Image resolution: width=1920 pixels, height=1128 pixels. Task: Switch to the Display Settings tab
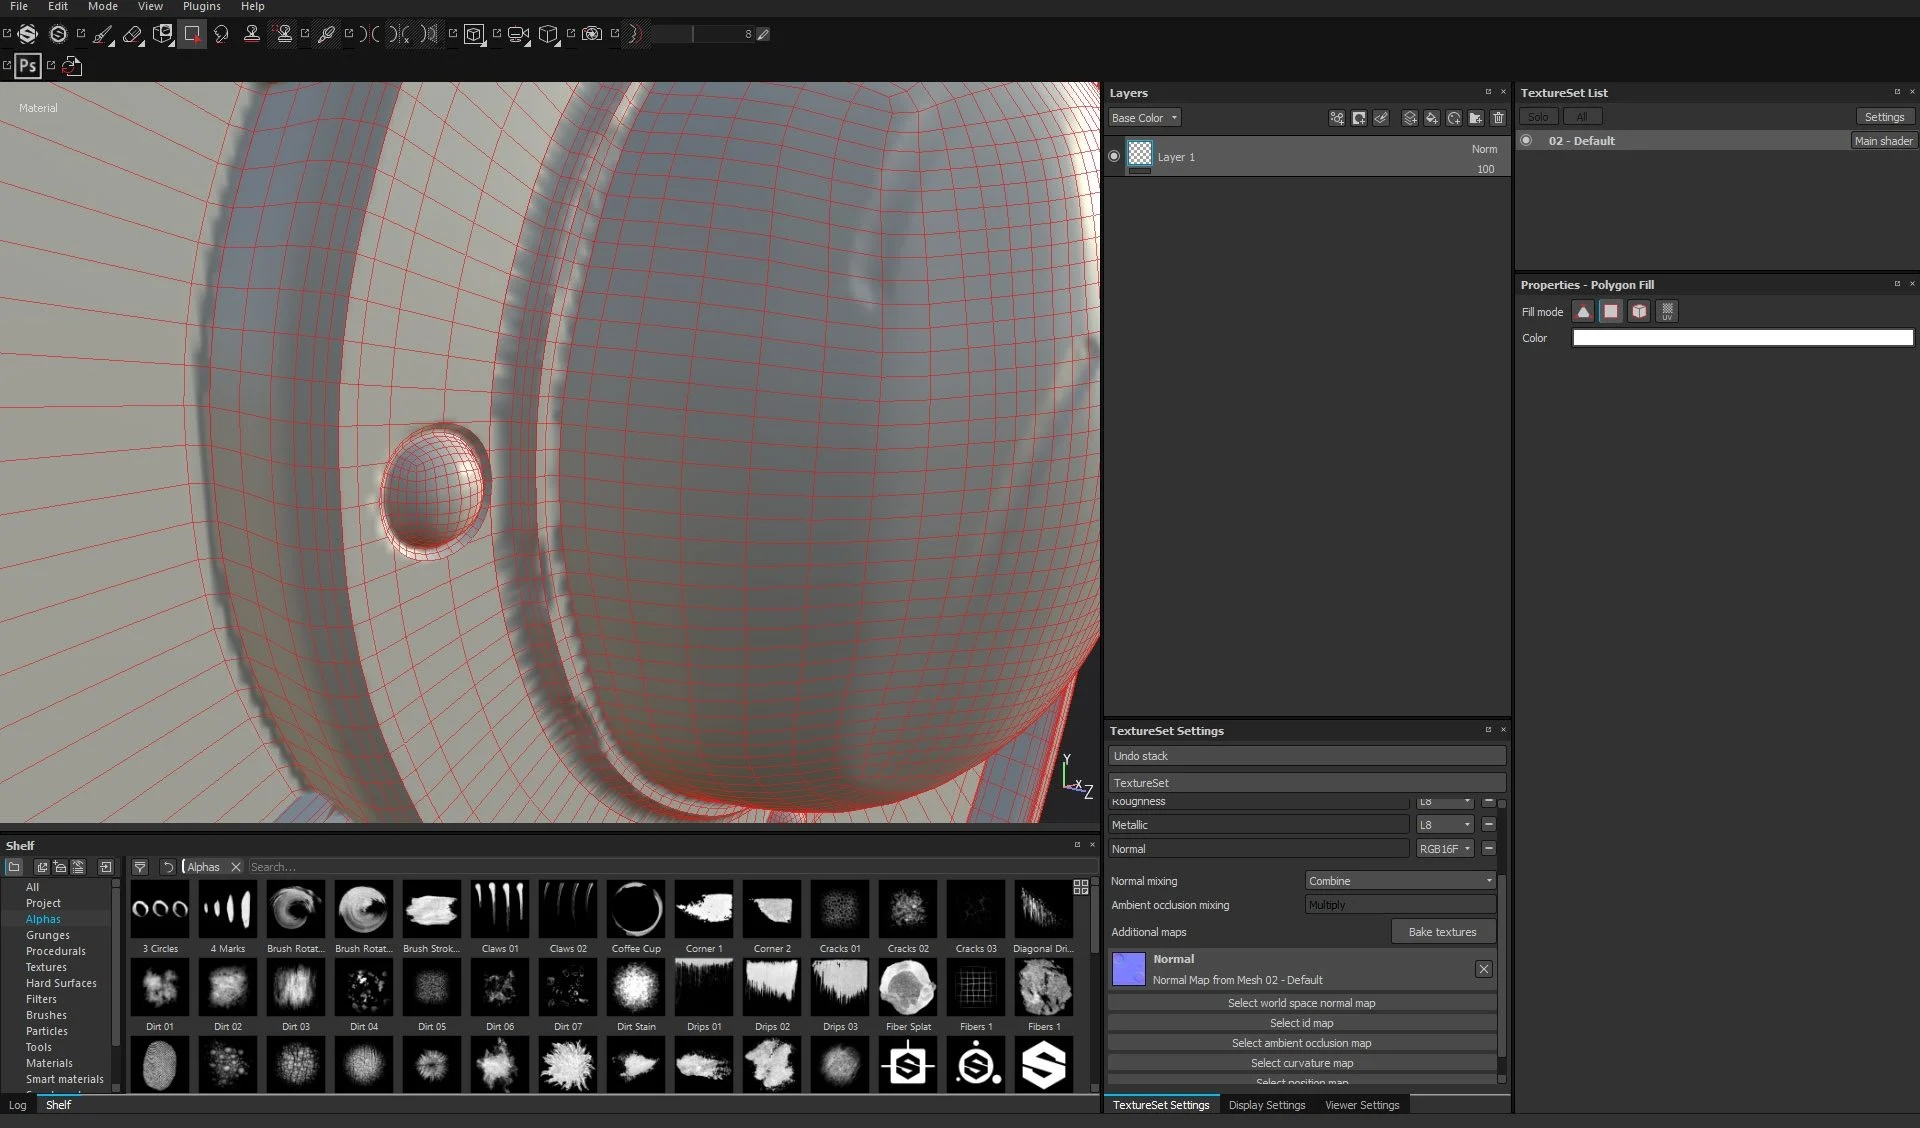1267,1105
